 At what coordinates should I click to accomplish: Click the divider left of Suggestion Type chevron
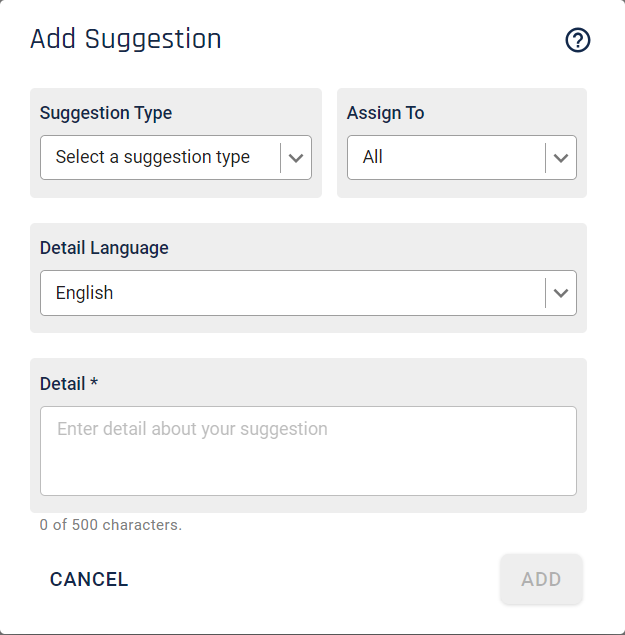point(280,158)
